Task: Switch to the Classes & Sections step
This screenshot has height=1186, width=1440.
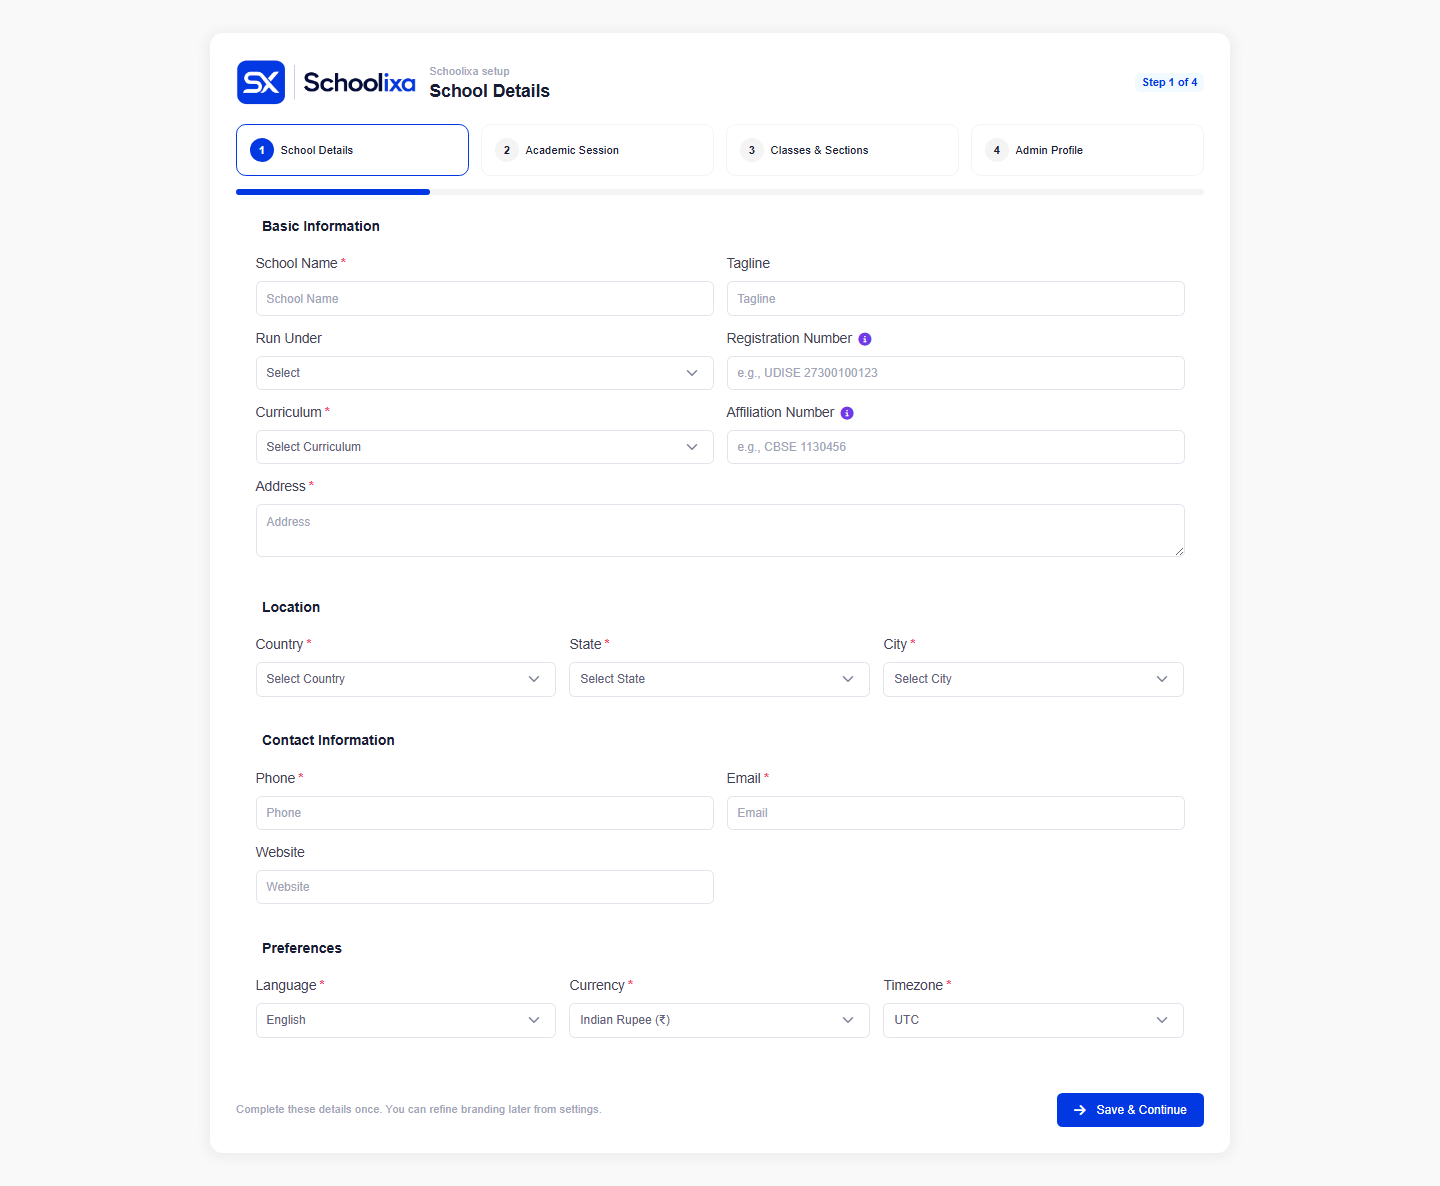Action: [x=843, y=150]
